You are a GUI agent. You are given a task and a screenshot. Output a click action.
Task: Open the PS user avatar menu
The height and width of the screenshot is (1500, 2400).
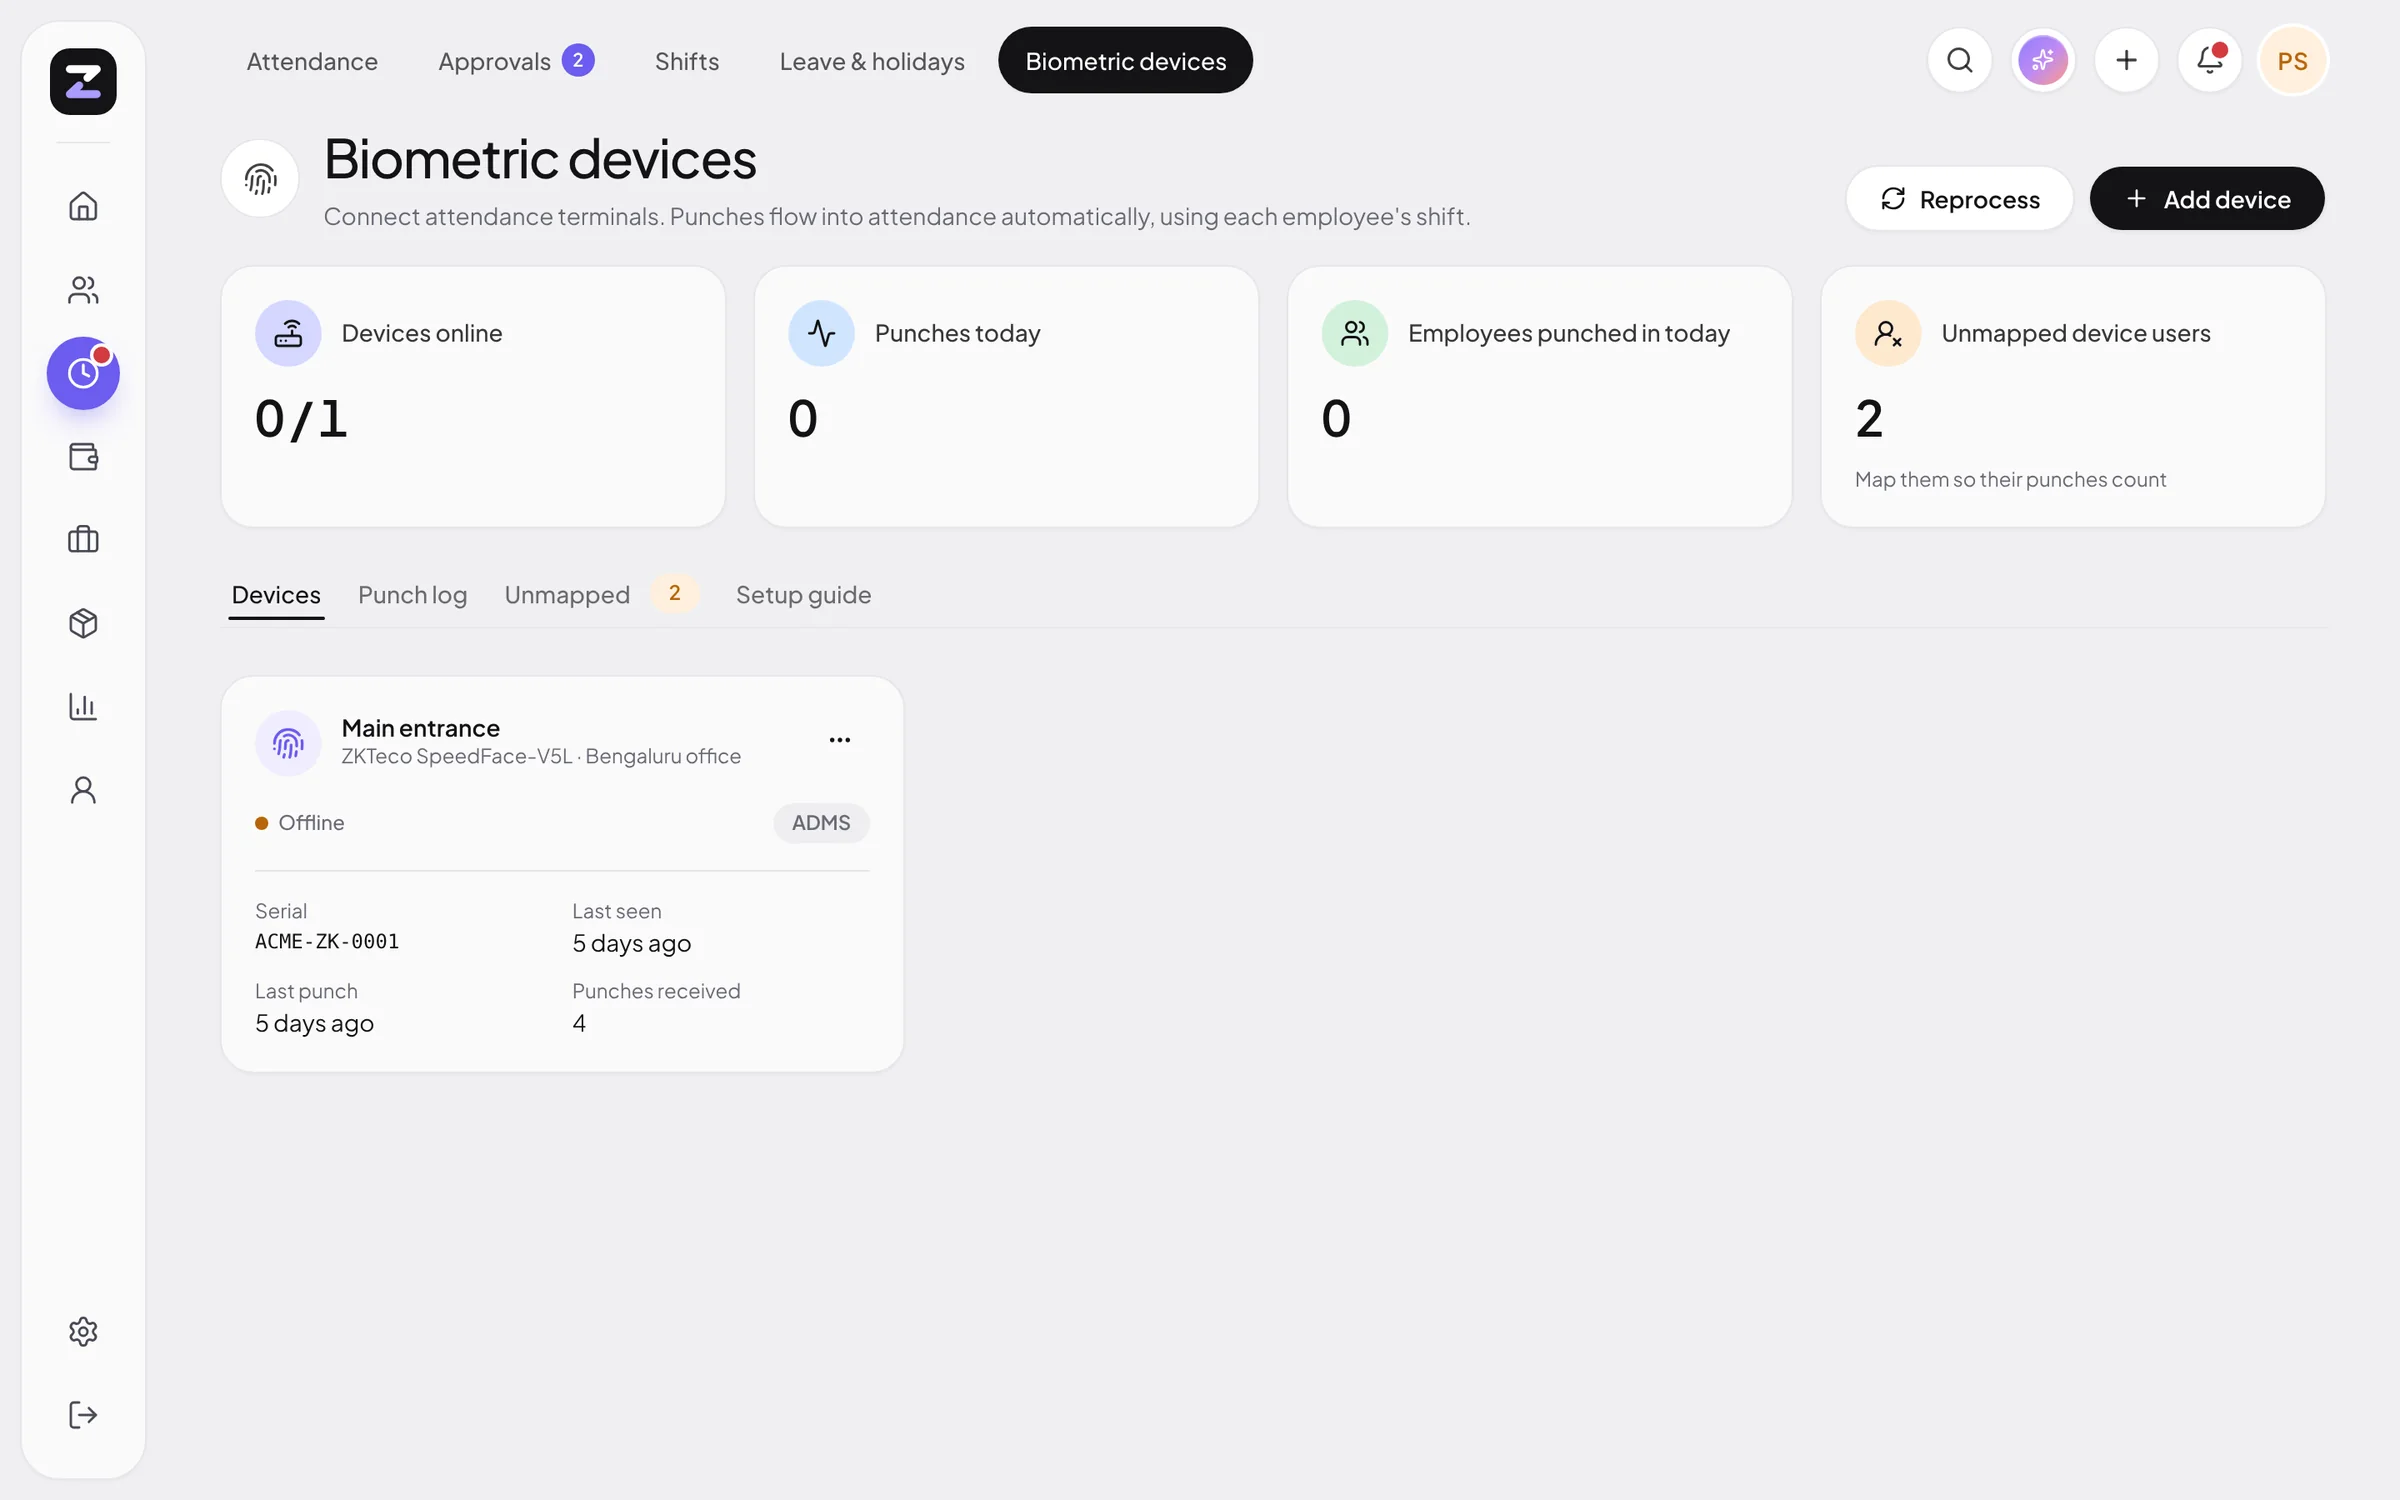[2293, 61]
